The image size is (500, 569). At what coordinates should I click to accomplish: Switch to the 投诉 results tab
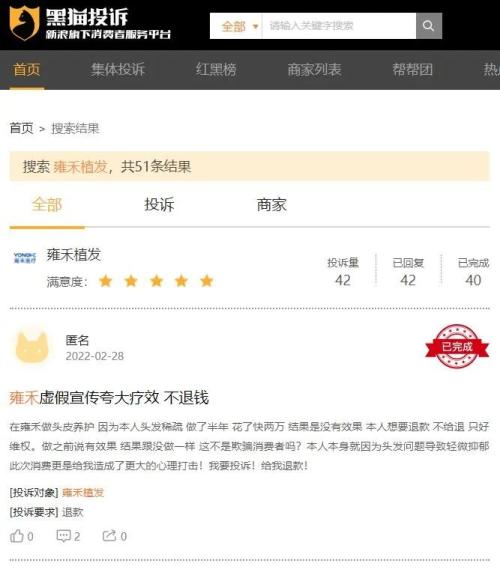tap(159, 205)
